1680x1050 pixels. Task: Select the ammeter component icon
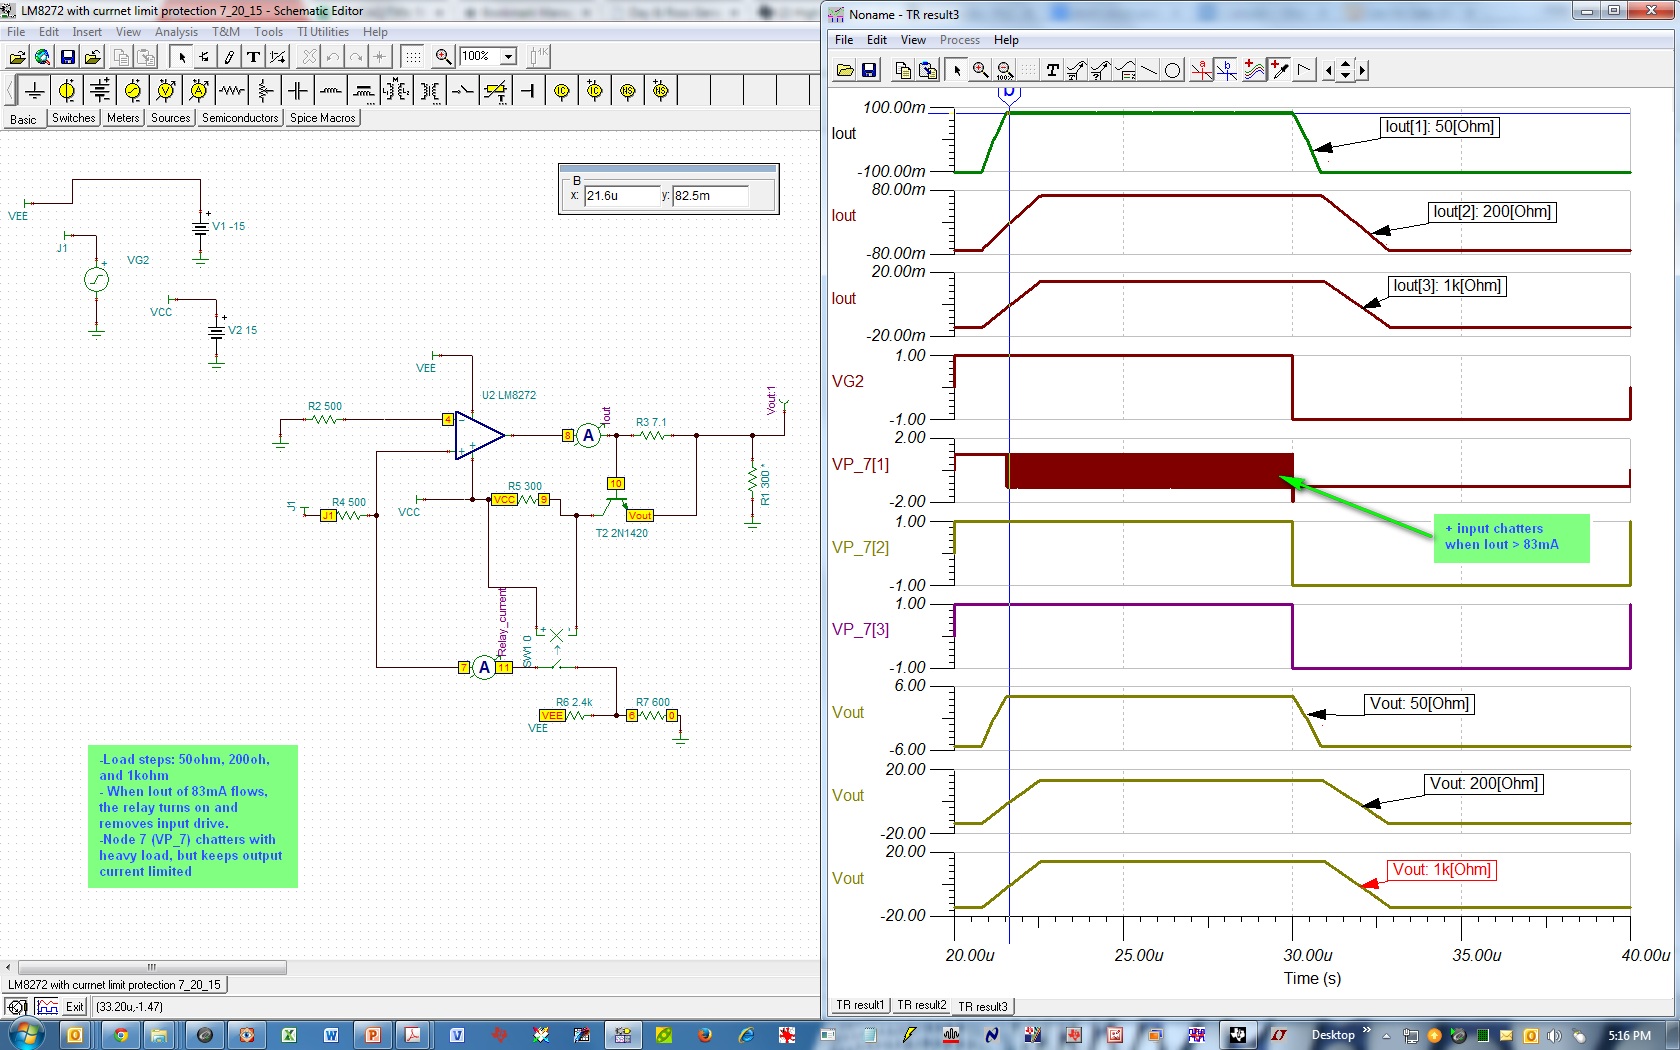click(199, 91)
